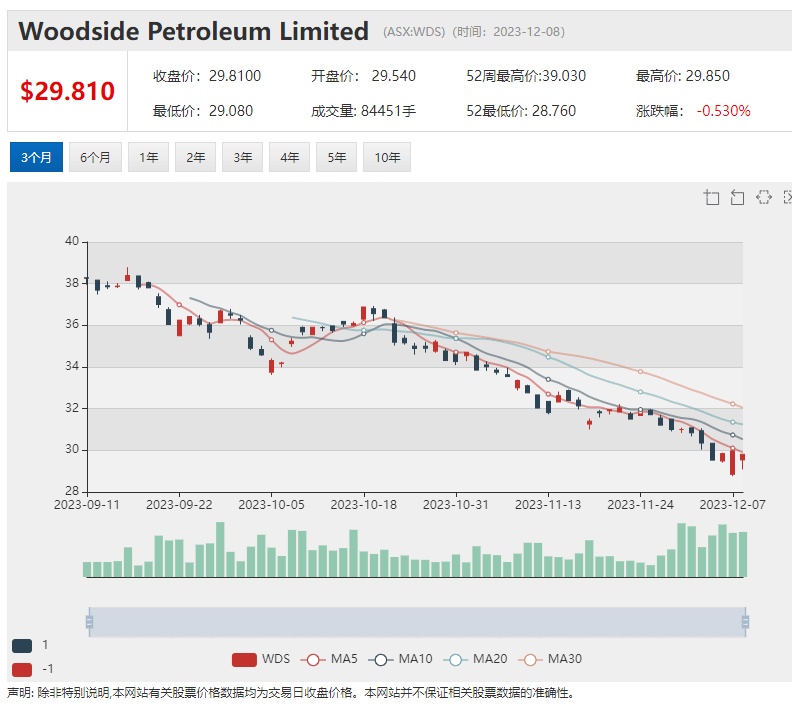This screenshot has height=709, width=808.
Task: Click the 52周最高价 value 39.030
Action: click(564, 76)
